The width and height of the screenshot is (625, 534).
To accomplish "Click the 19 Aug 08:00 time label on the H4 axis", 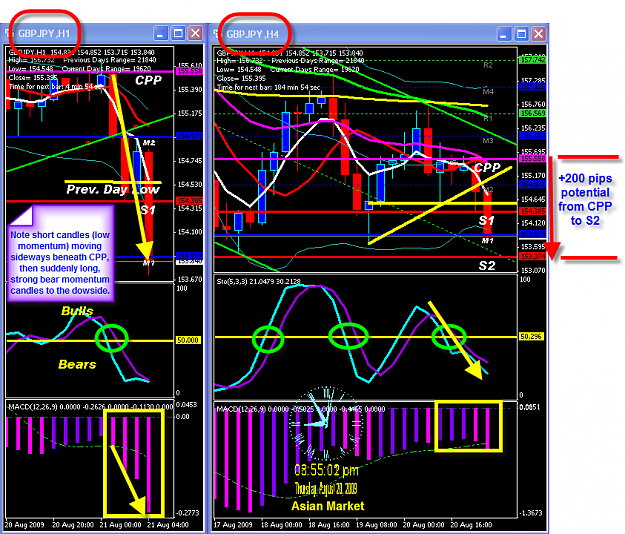I will (376, 524).
